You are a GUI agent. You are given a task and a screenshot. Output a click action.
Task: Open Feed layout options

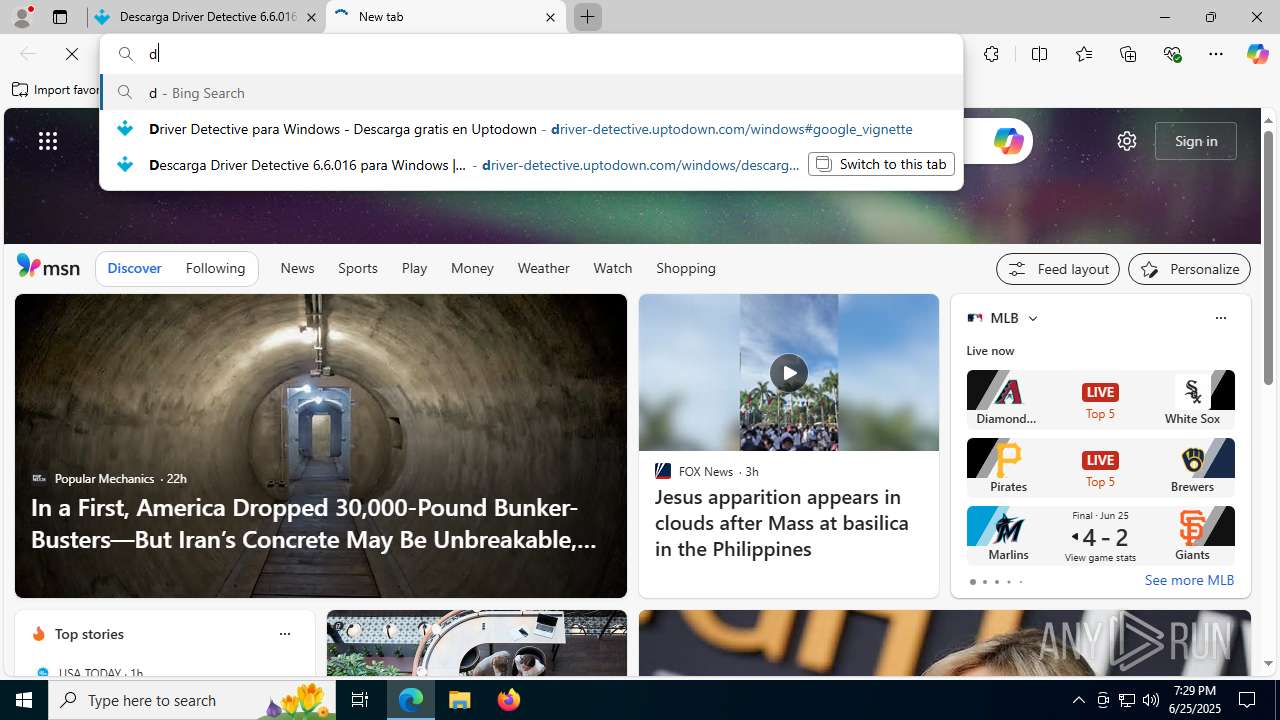point(1057,269)
